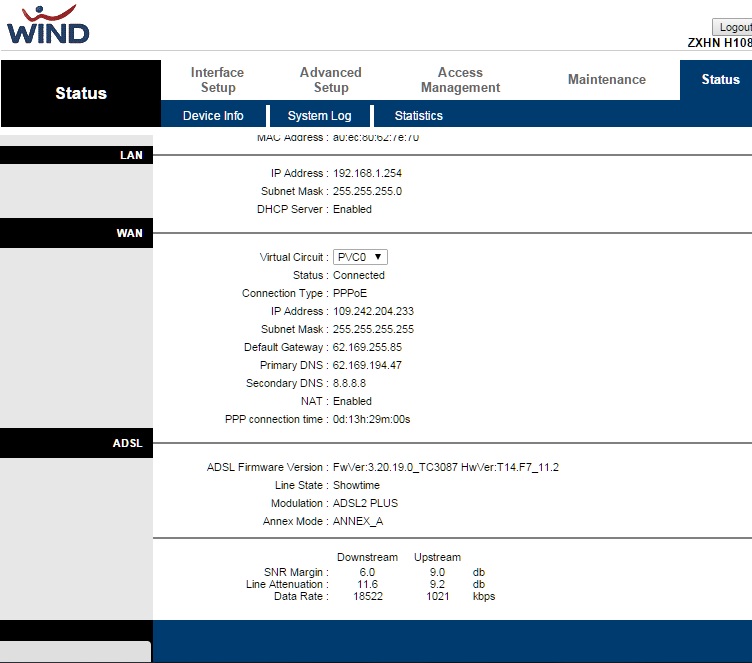This screenshot has width=752, height=663.
Task: Switch to Access Management tab
Action: tap(460, 80)
